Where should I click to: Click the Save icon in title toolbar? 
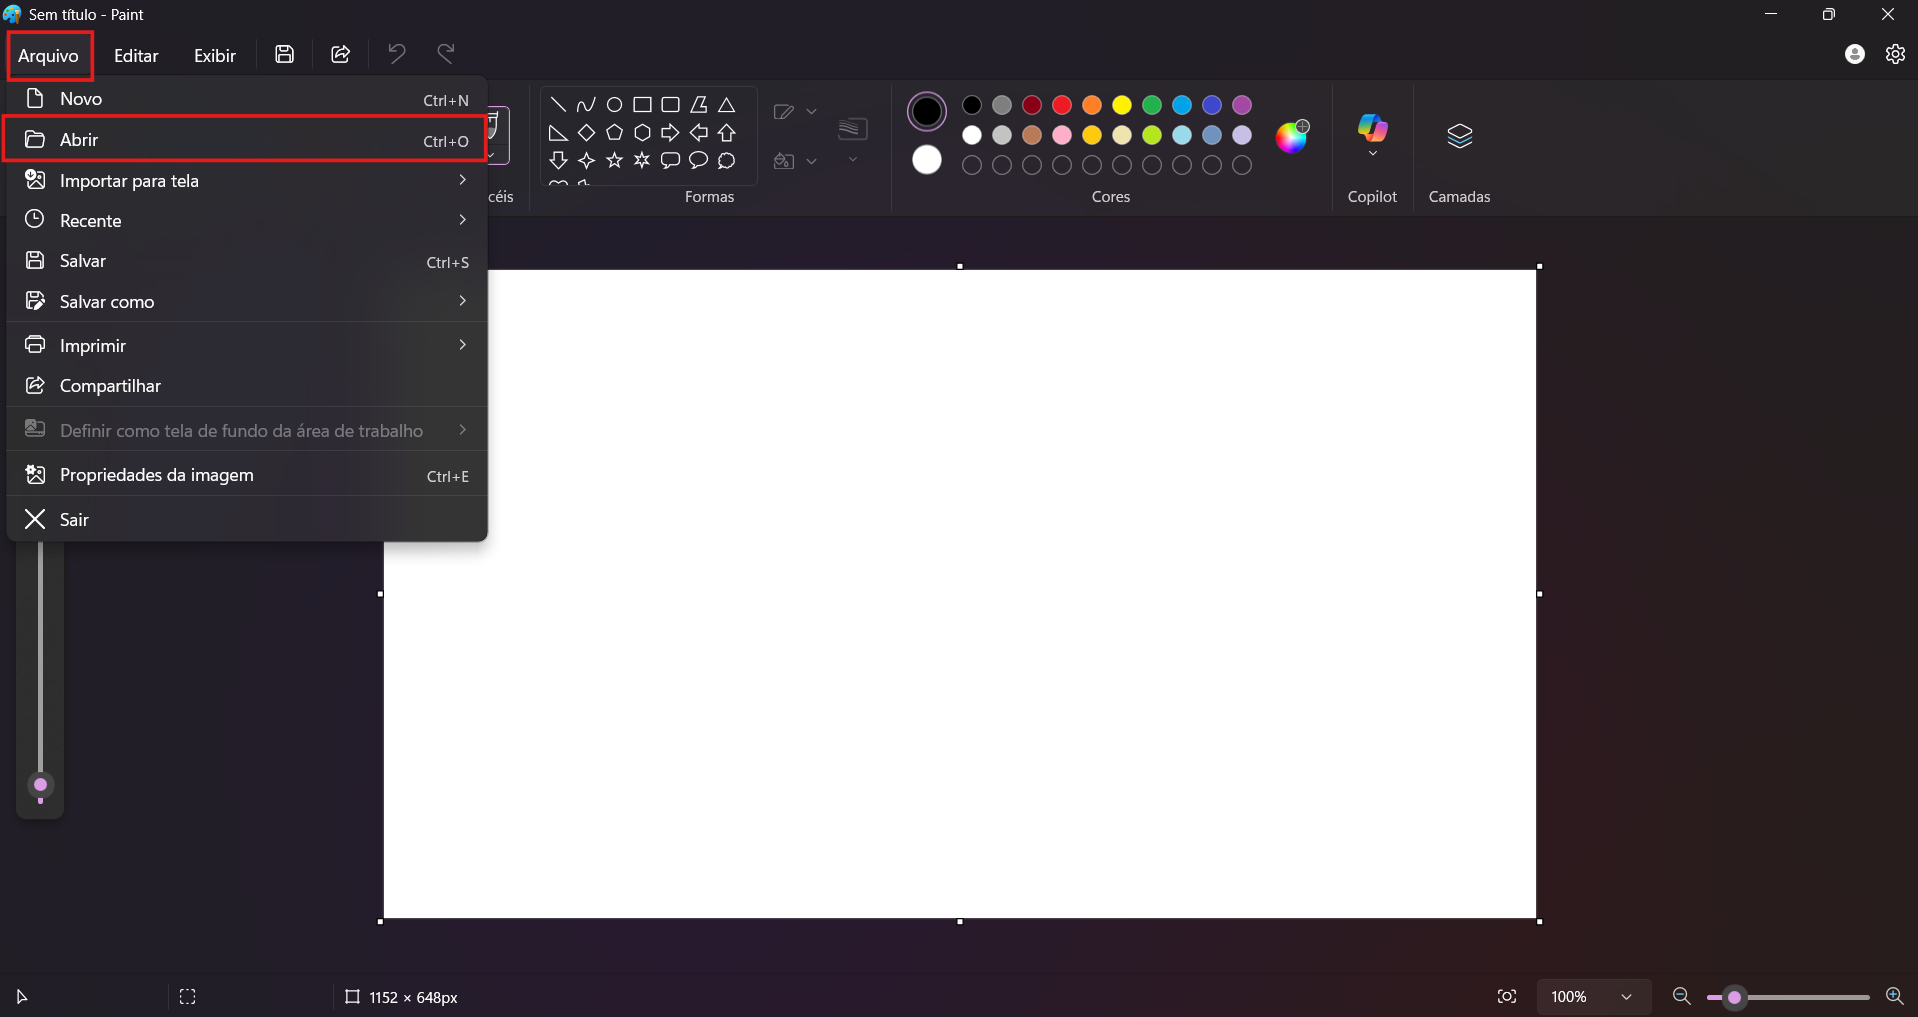click(x=285, y=55)
